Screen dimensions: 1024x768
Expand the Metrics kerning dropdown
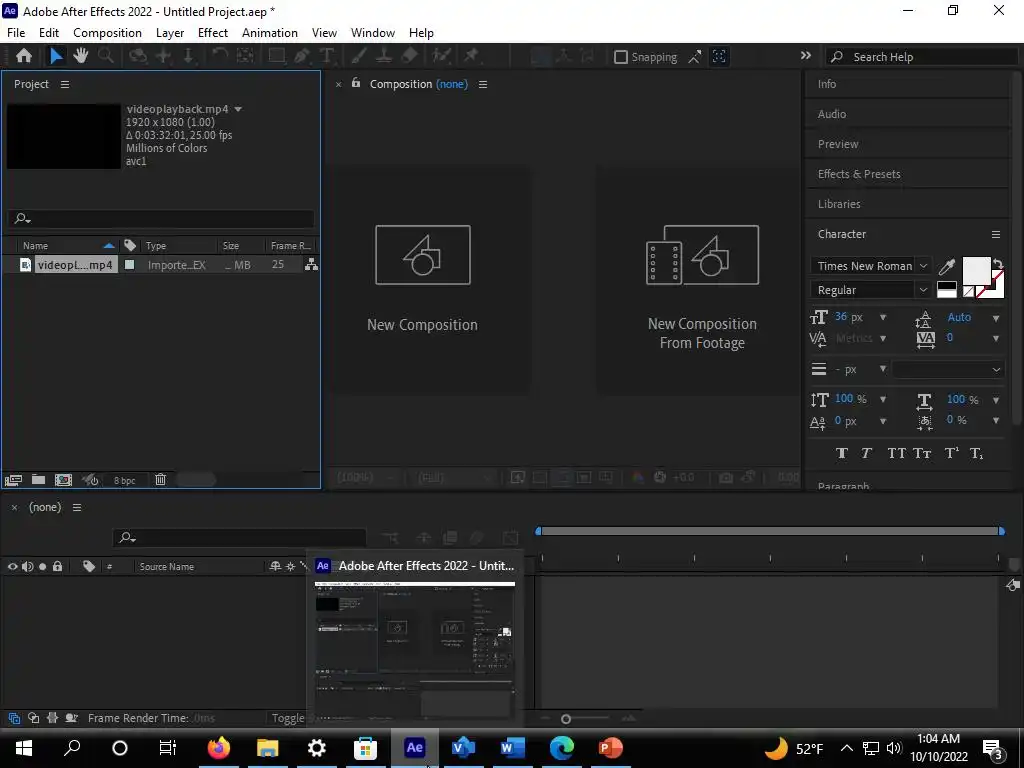pos(883,338)
